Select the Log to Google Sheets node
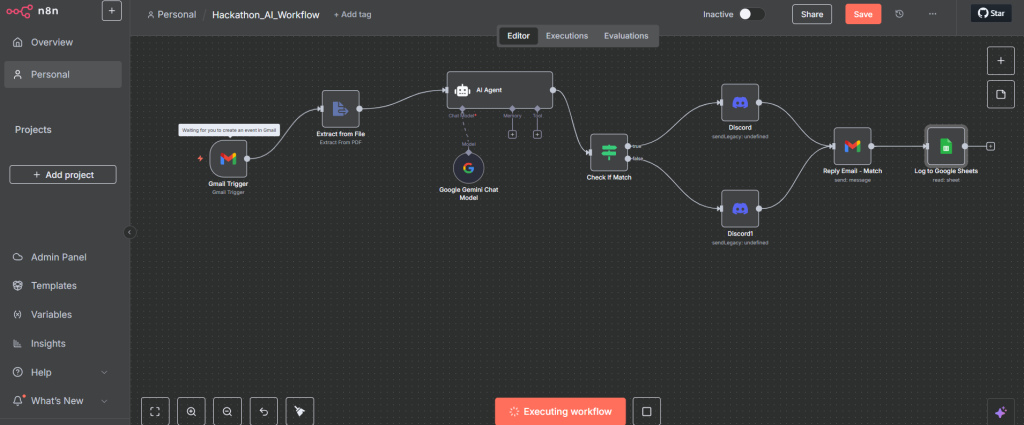 [945, 146]
